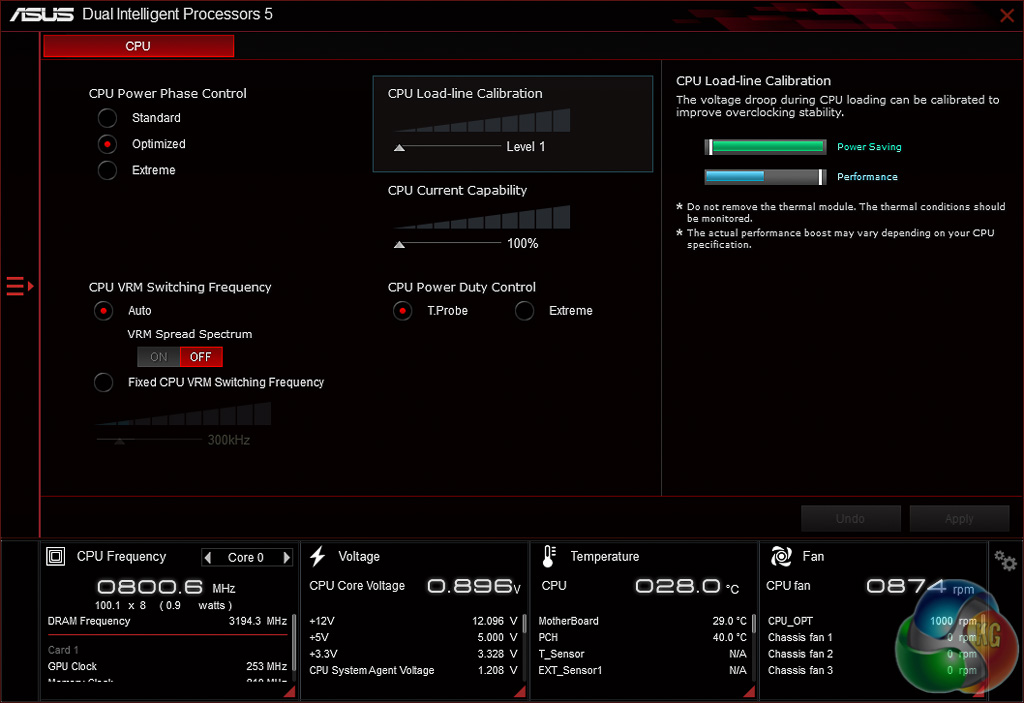
Task: Close the Dual Intelligent Processors window
Action: click(x=1007, y=15)
